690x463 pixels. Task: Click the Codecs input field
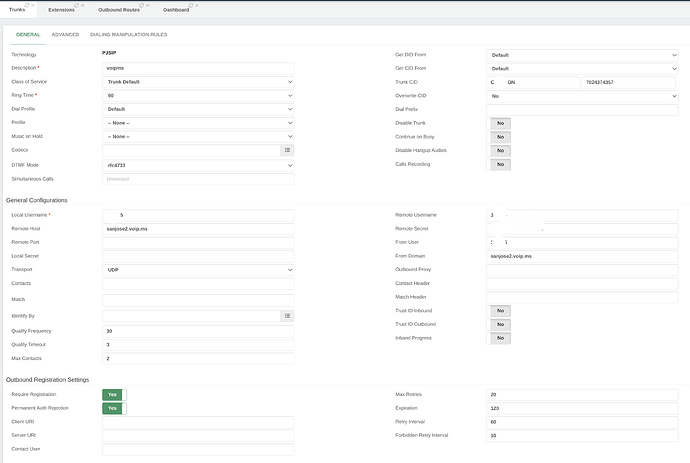(x=191, y=150)
